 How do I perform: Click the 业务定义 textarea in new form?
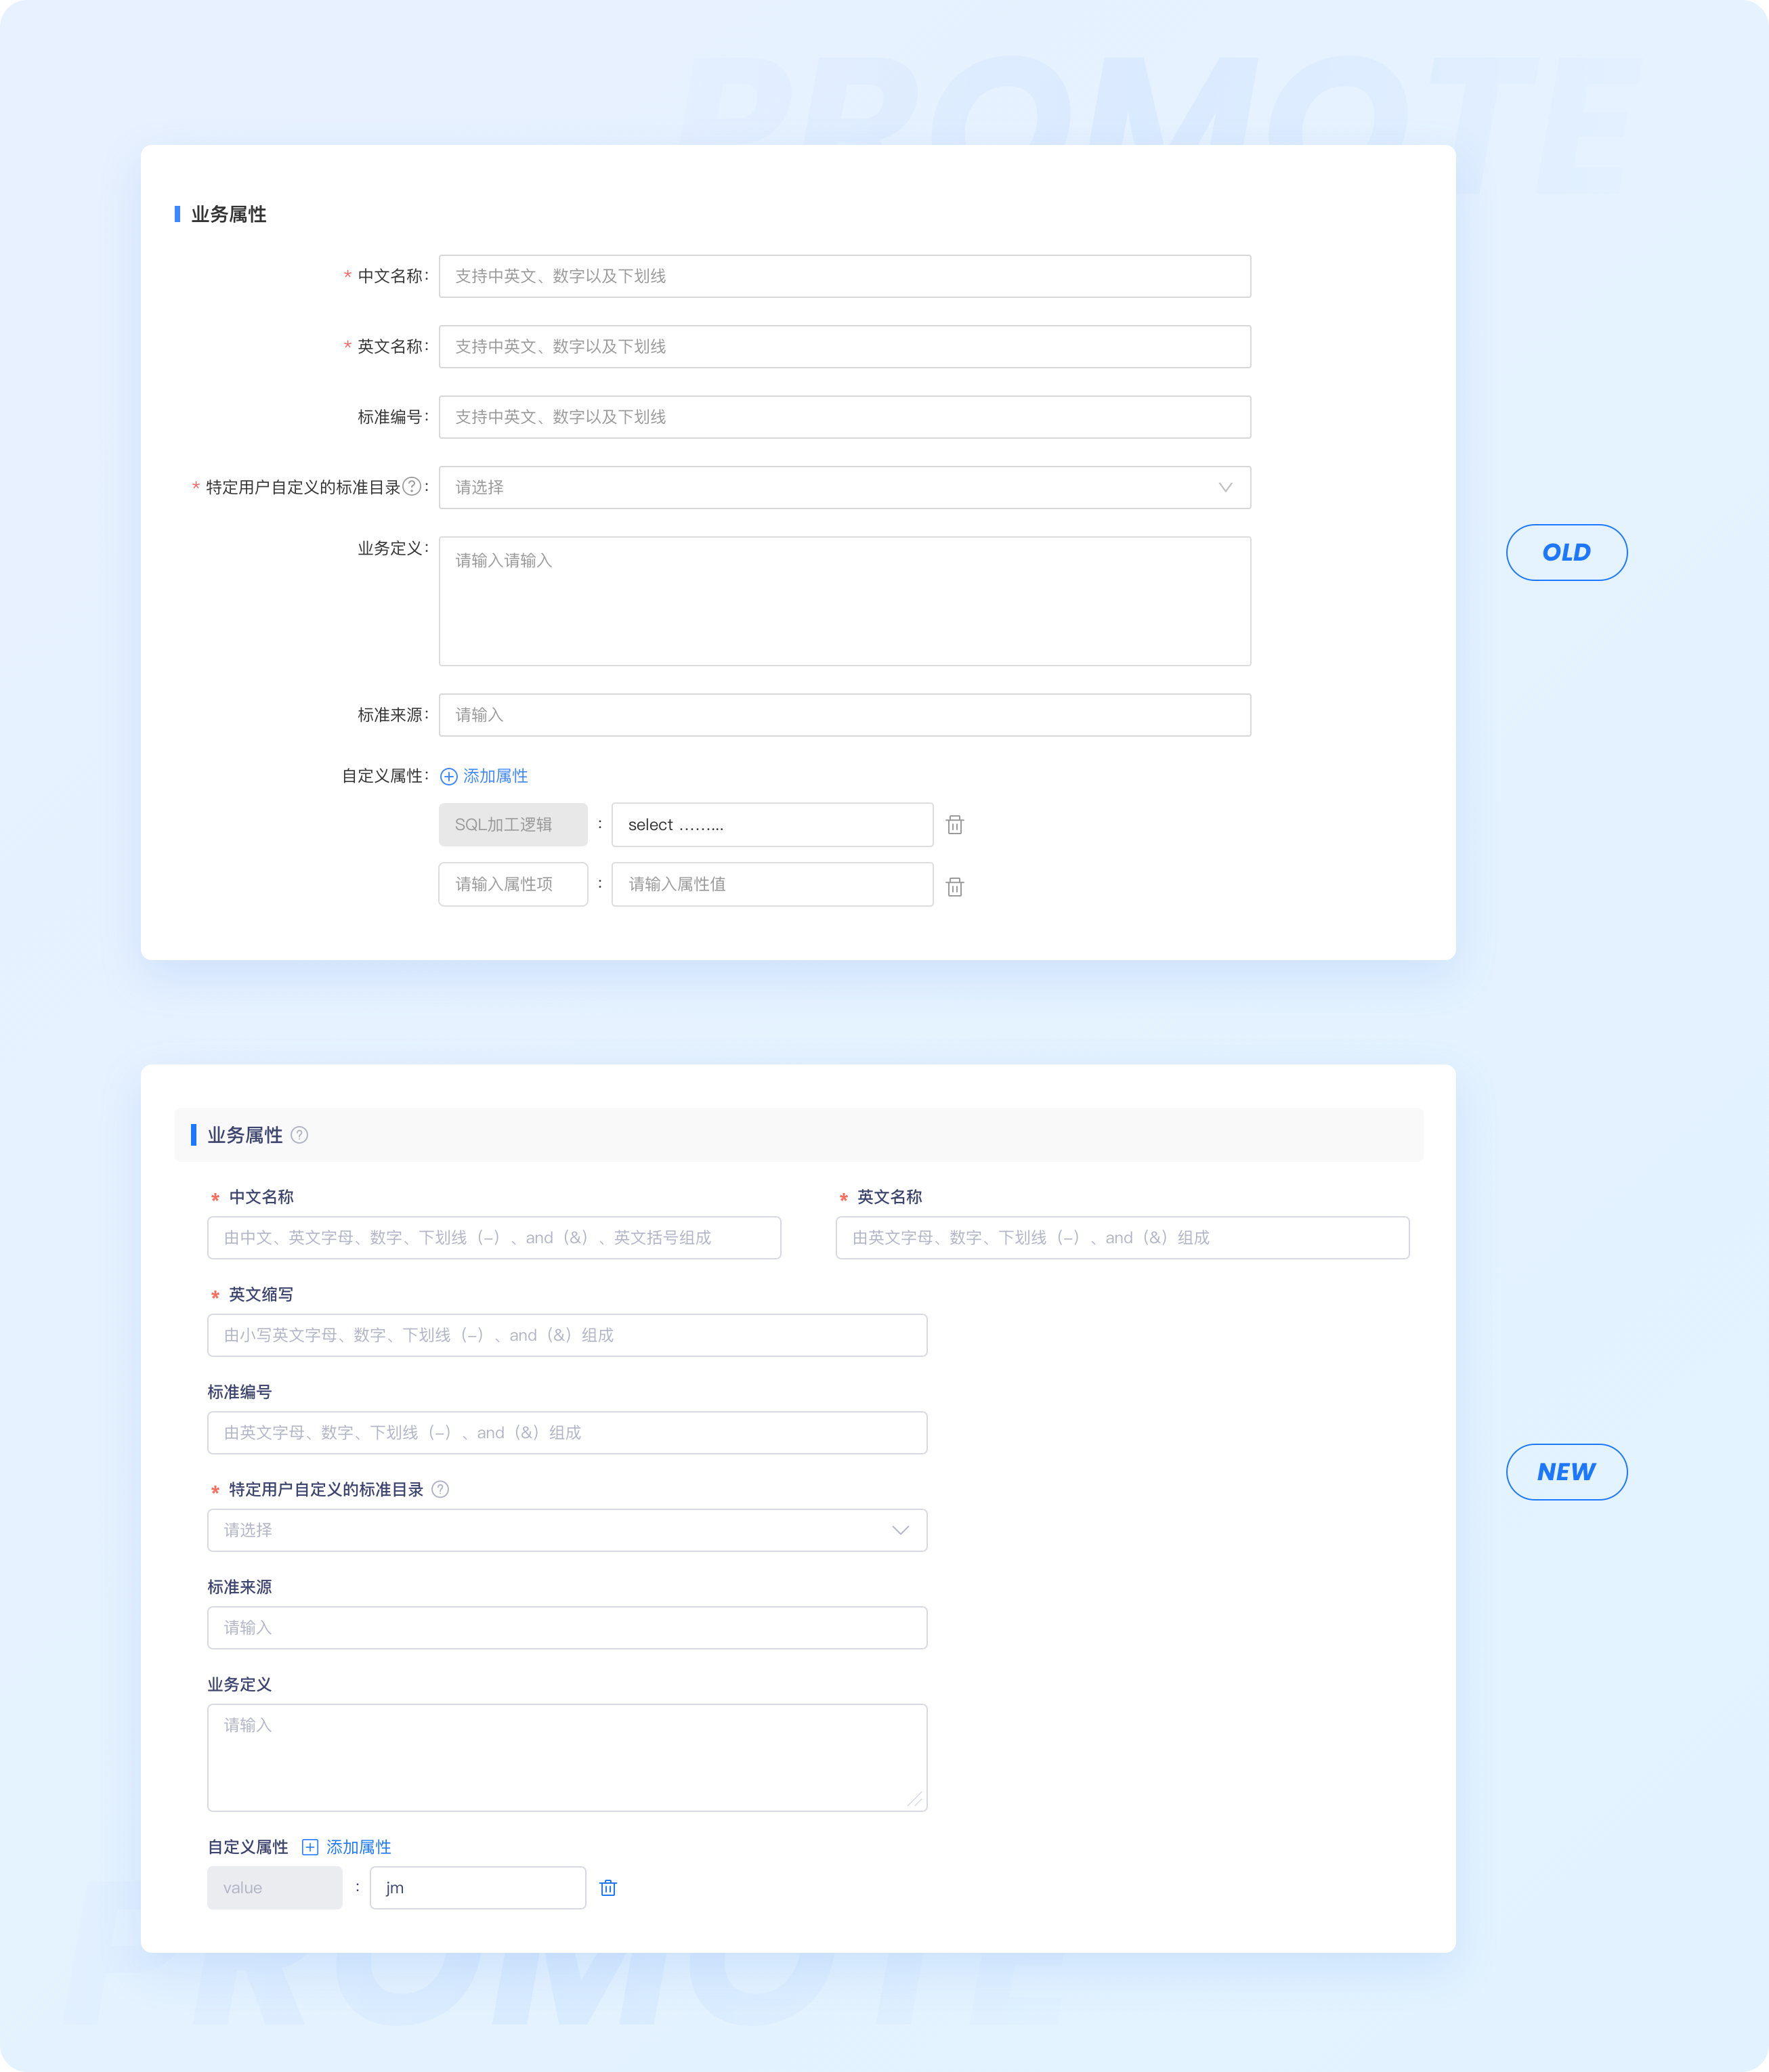point(567,1758)
